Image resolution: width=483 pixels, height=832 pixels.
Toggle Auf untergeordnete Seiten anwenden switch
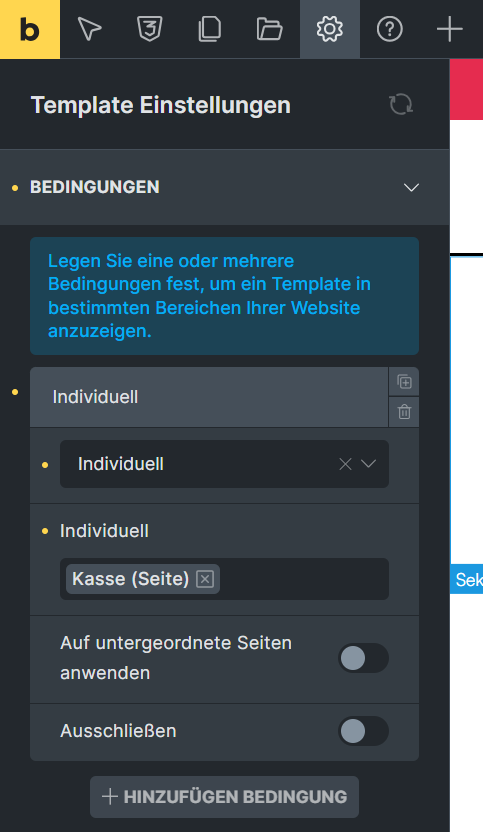[x=364, y=658]
